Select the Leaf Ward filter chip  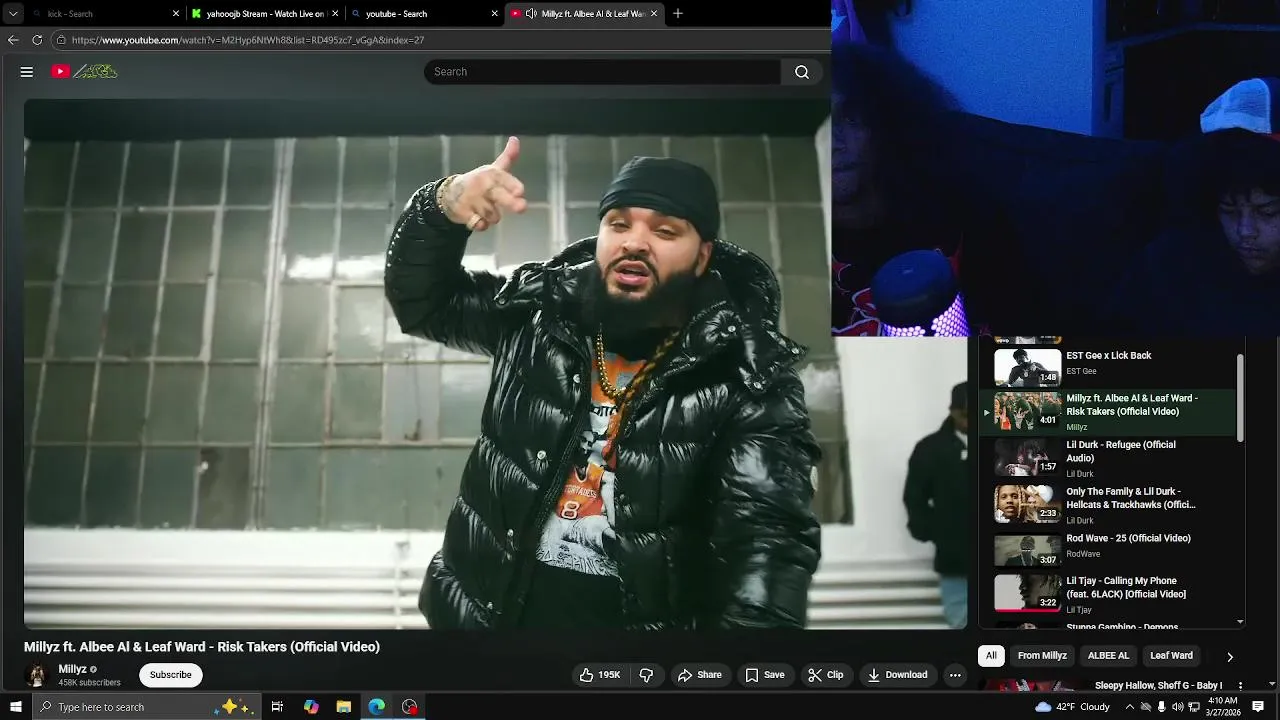pos(1171,656)
